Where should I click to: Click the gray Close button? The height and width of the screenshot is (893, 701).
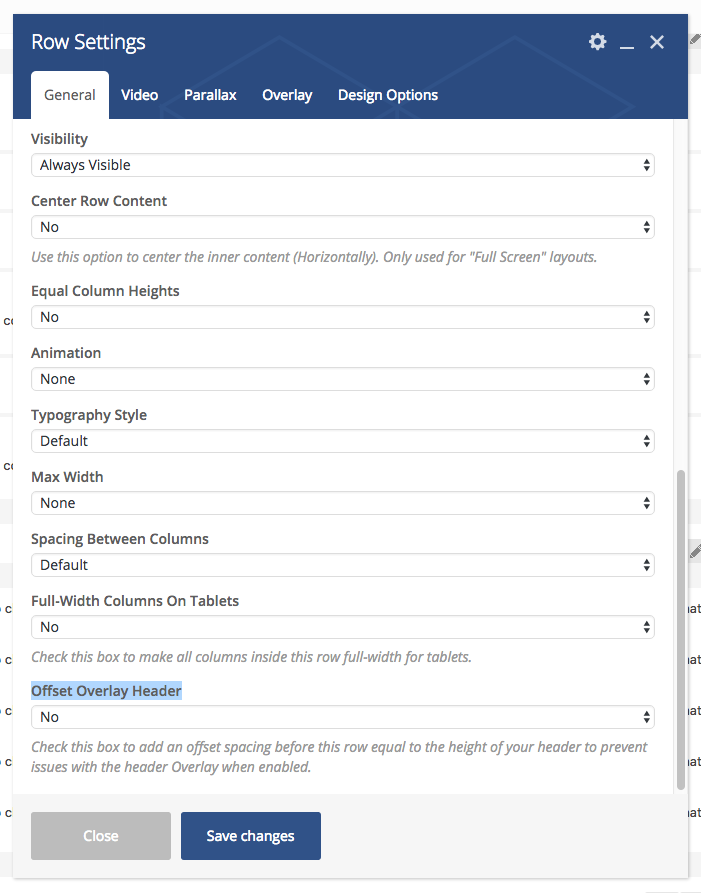[101, 836]
